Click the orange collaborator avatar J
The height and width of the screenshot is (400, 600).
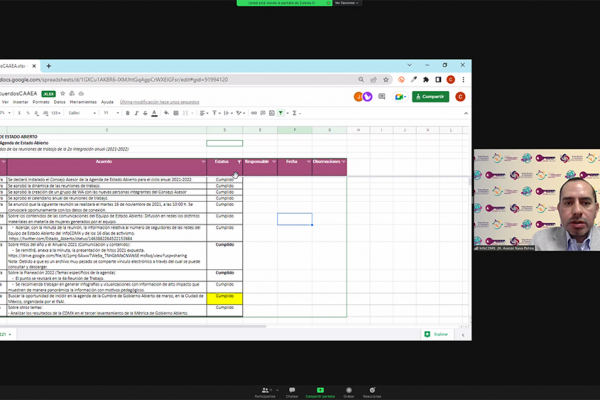(358, 96)
